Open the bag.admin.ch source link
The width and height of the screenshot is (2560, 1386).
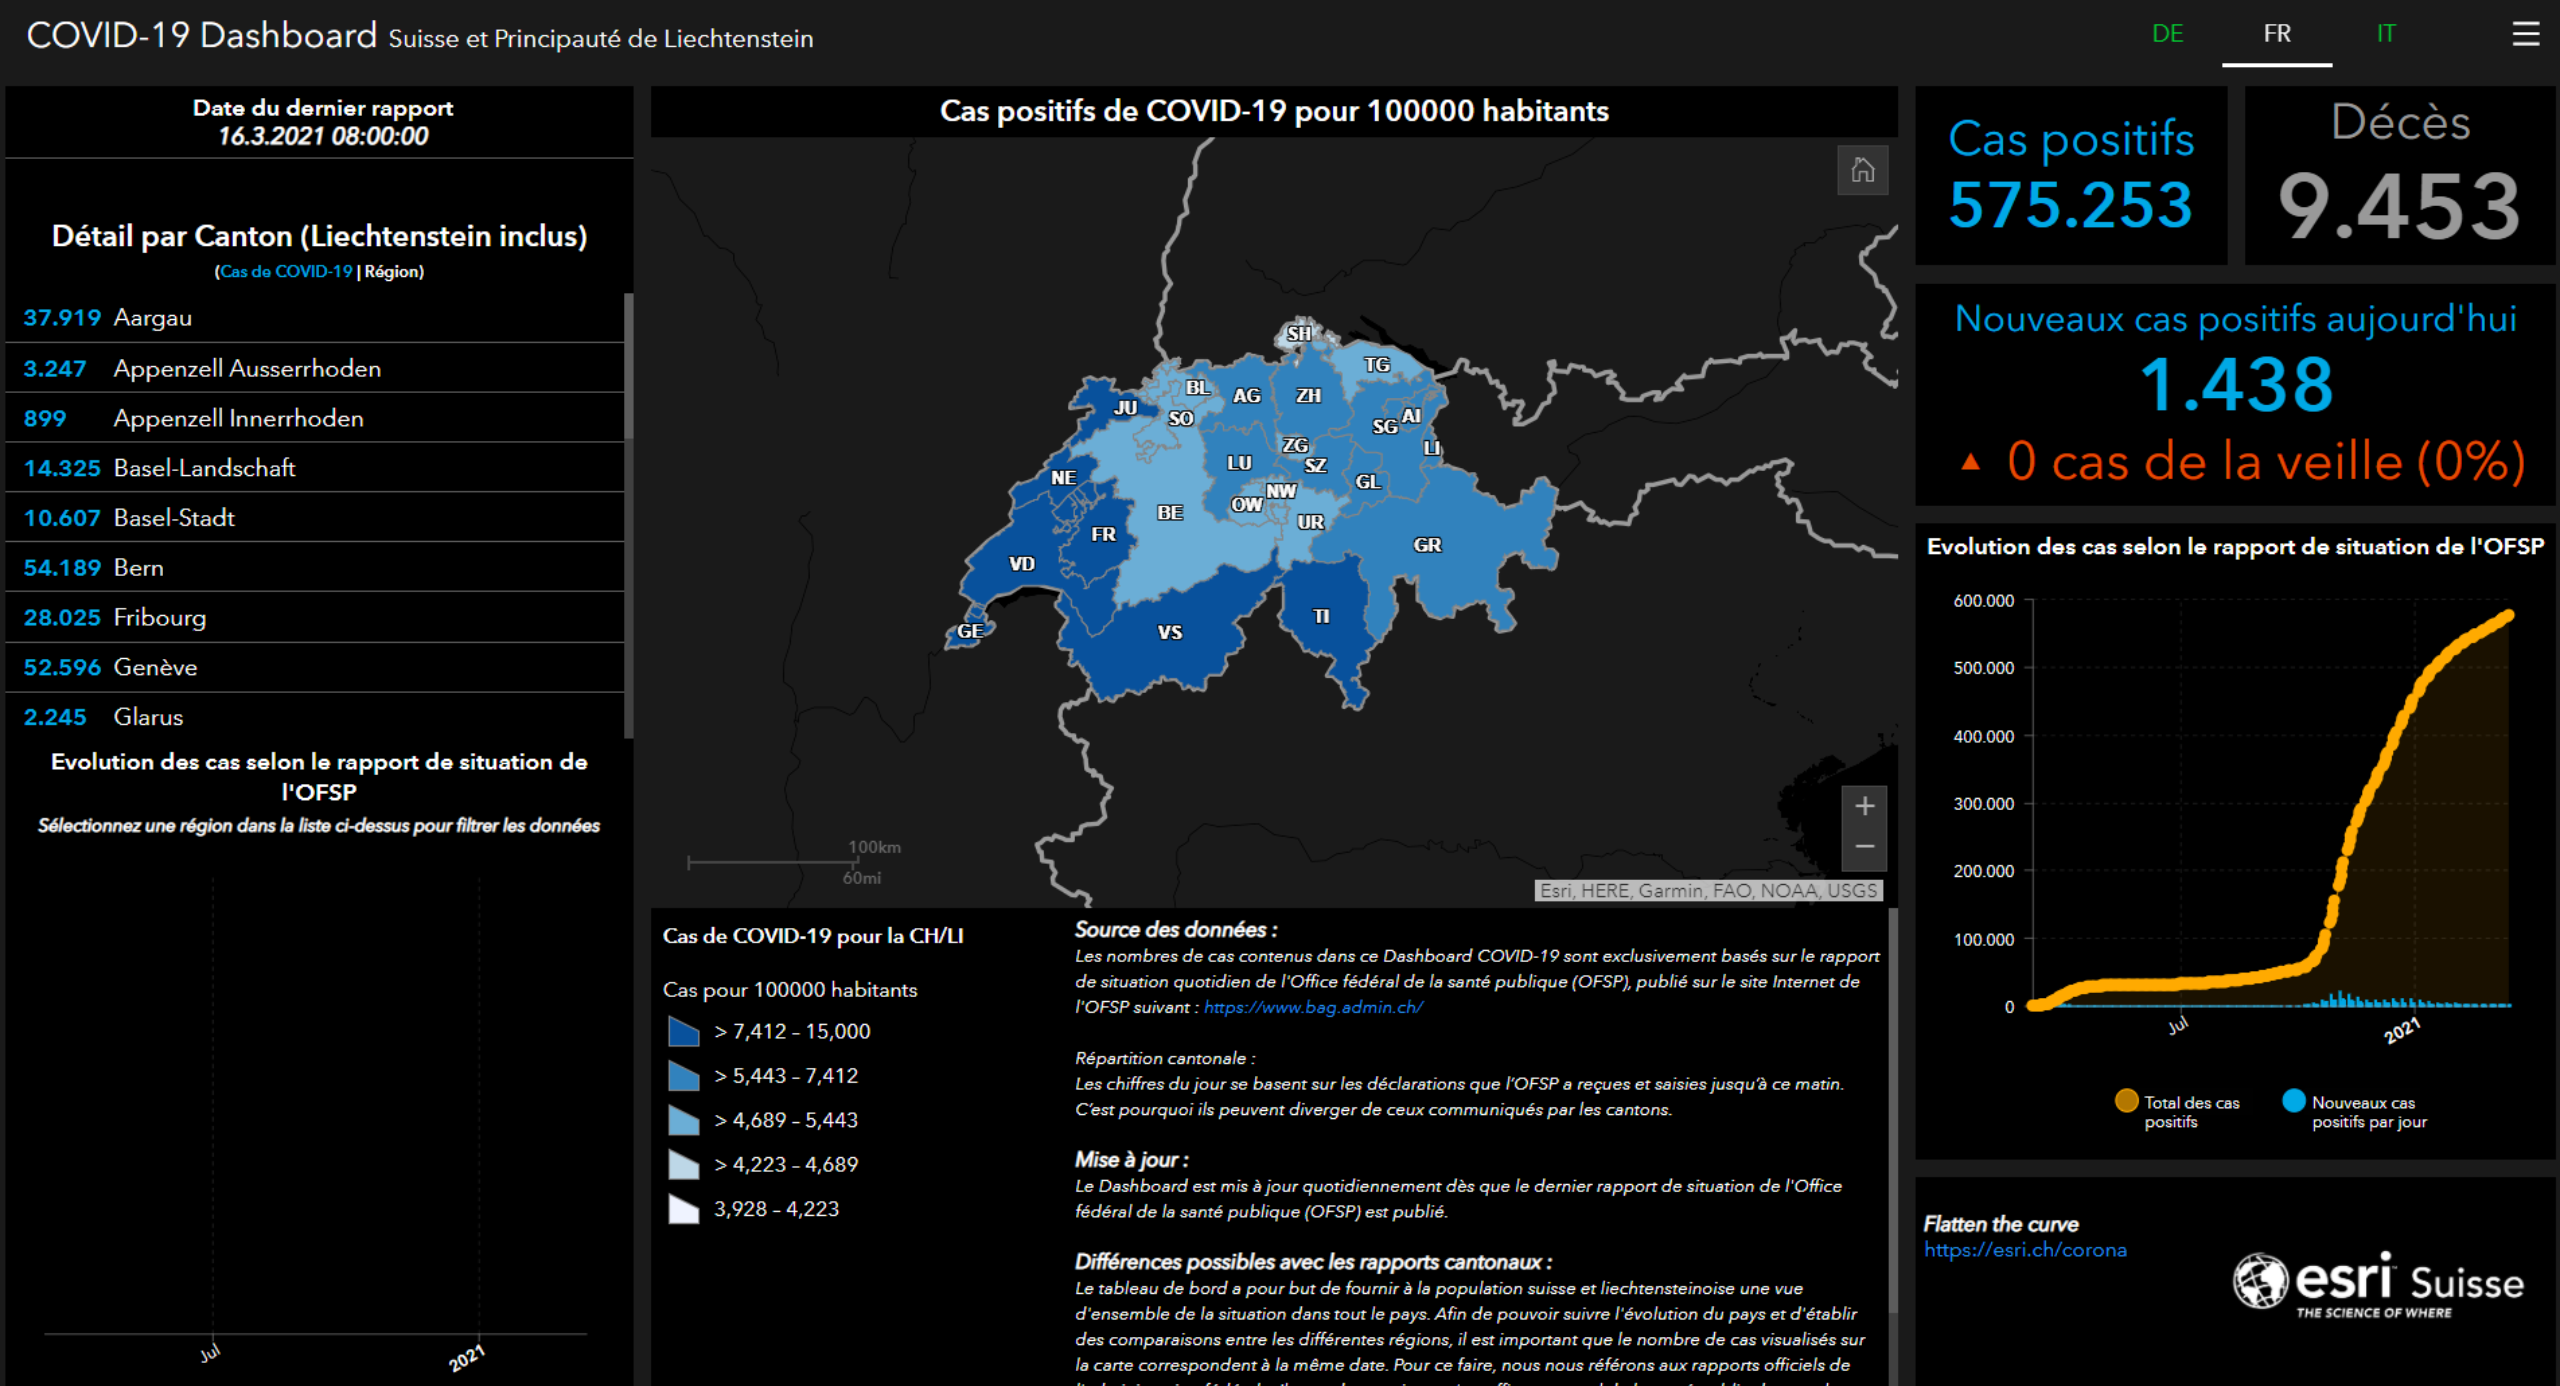[1313, 1008]
